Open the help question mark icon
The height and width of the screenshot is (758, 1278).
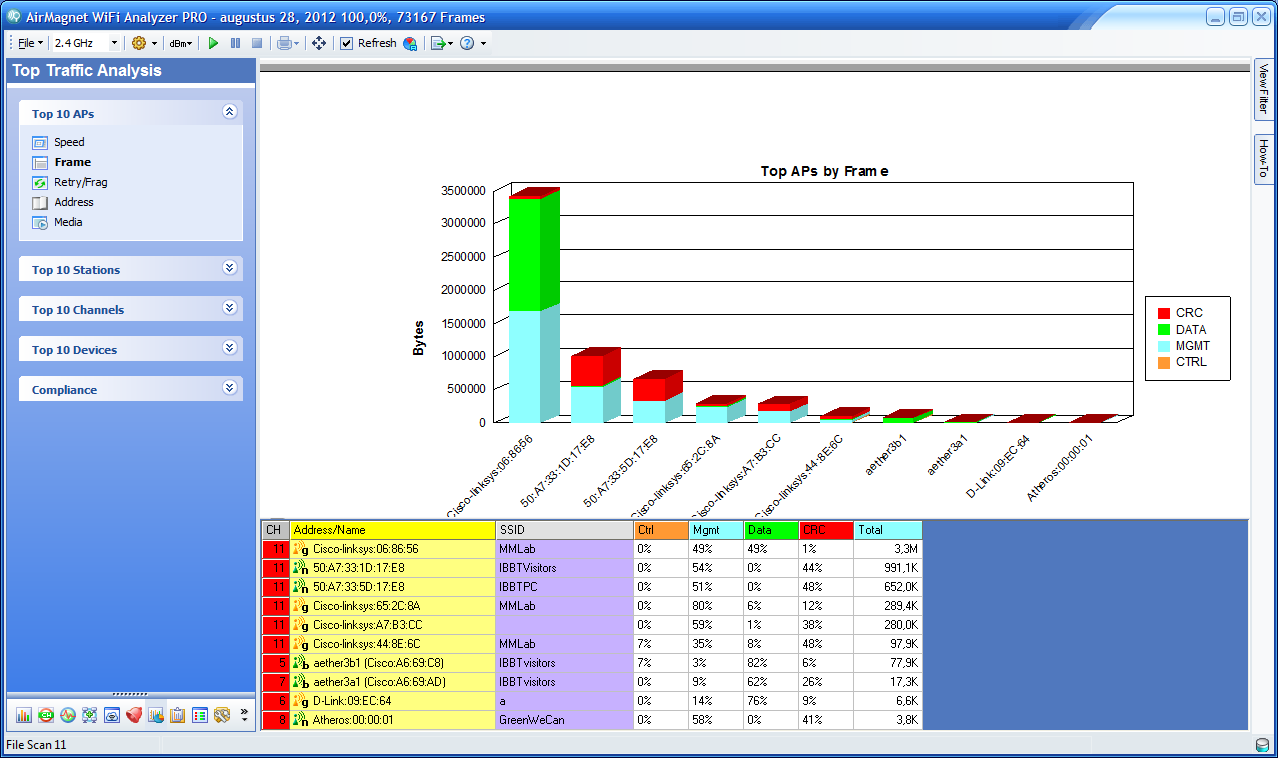point(467,43)
